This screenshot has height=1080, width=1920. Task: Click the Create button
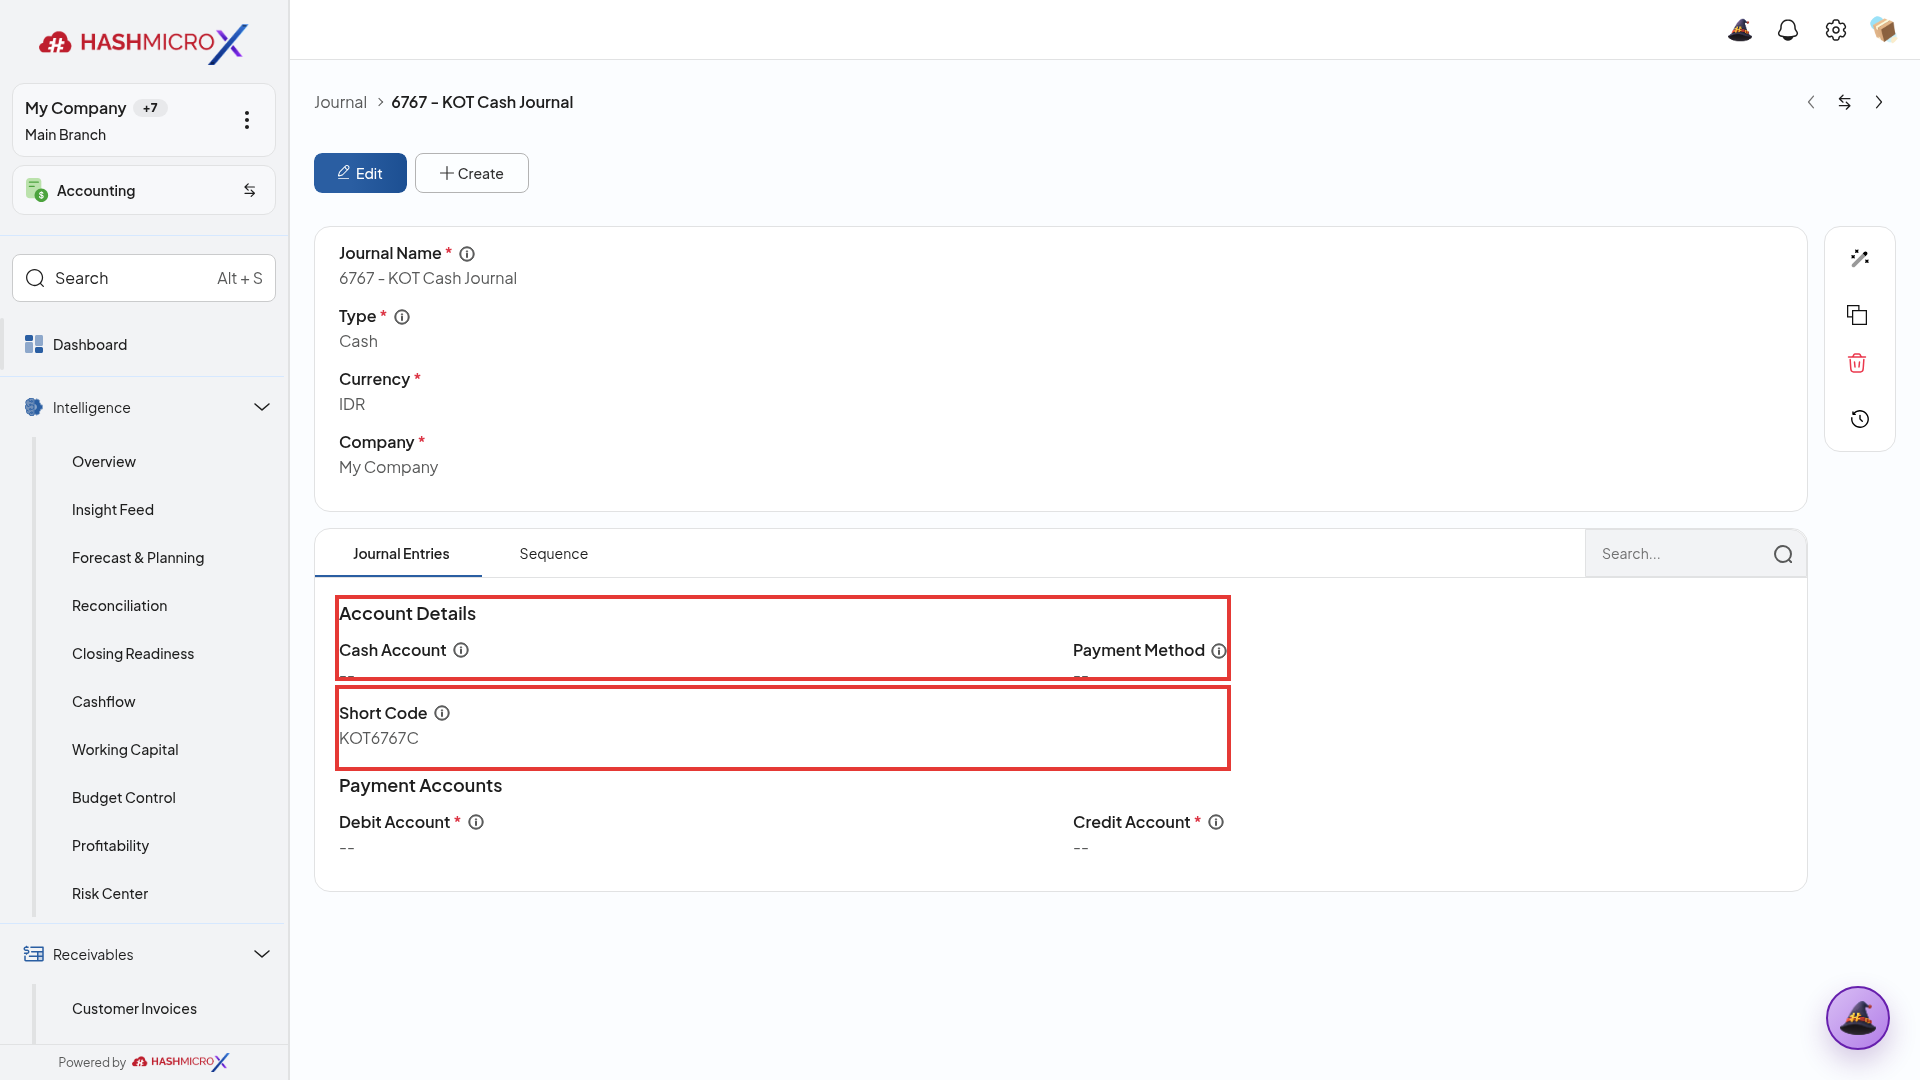pyautogui.click(x=472, y=173)
